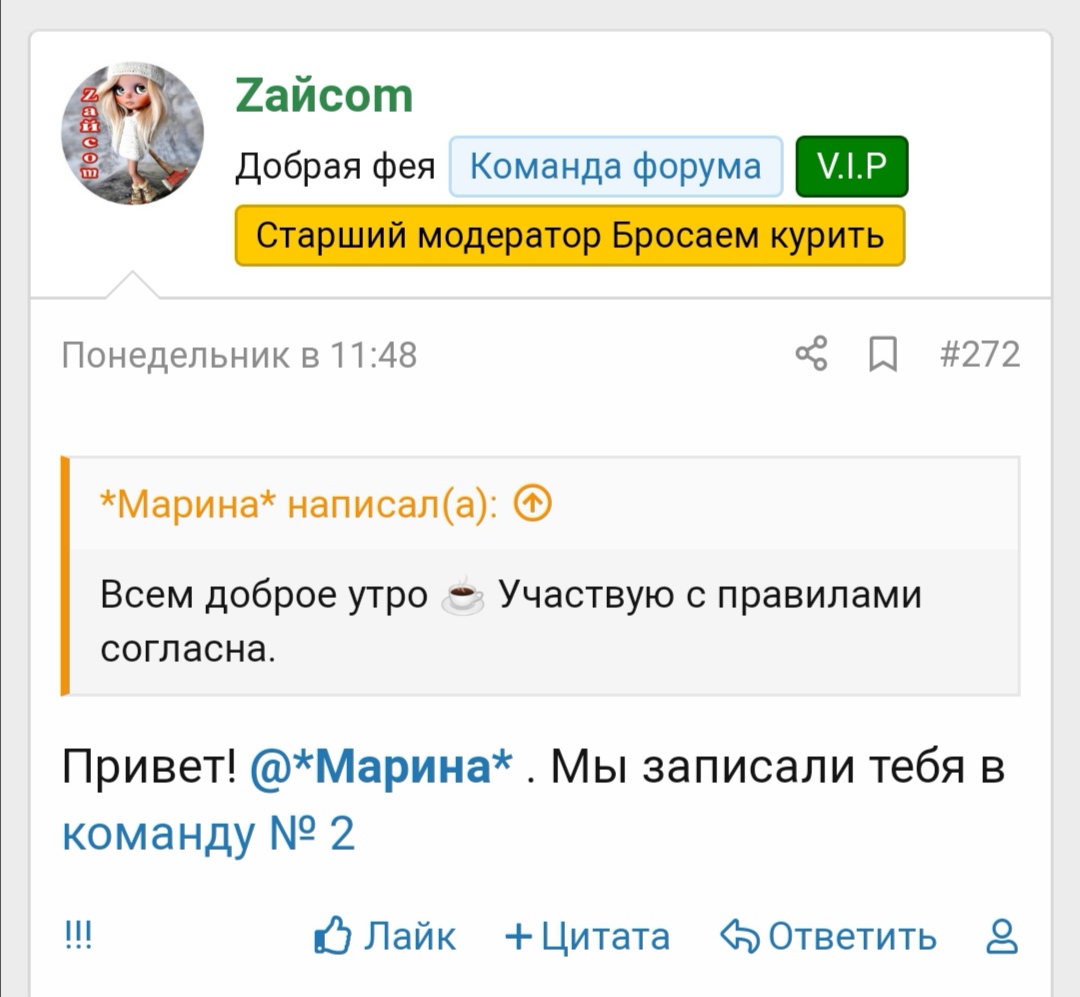Select the green V.I.P badge
The image size is (1080, 997).
click(851, 166)
